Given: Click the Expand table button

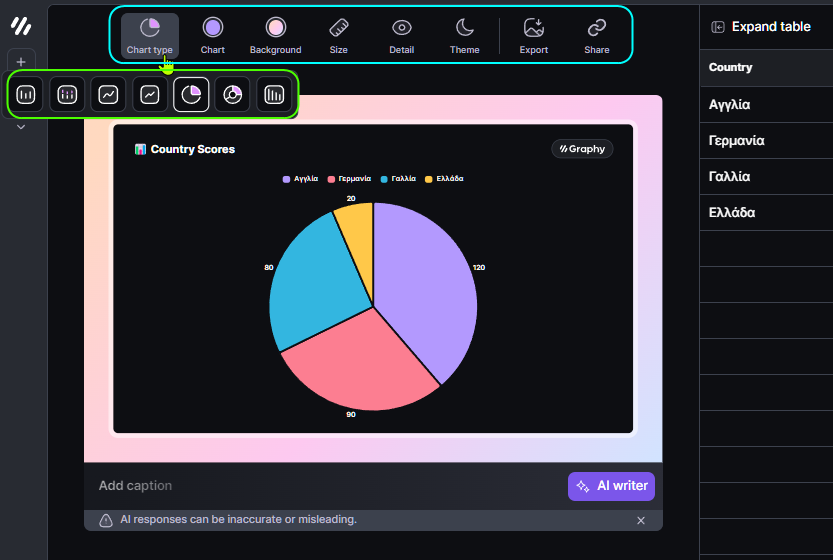Looking at the screenshot, I should (x=761, y=27).
